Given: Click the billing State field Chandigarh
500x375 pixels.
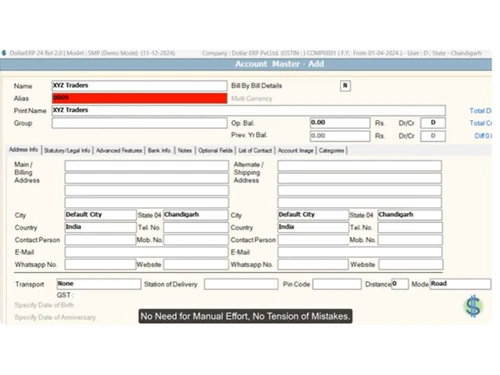Looking at the screenshot, I should click(x=196, y=215).
